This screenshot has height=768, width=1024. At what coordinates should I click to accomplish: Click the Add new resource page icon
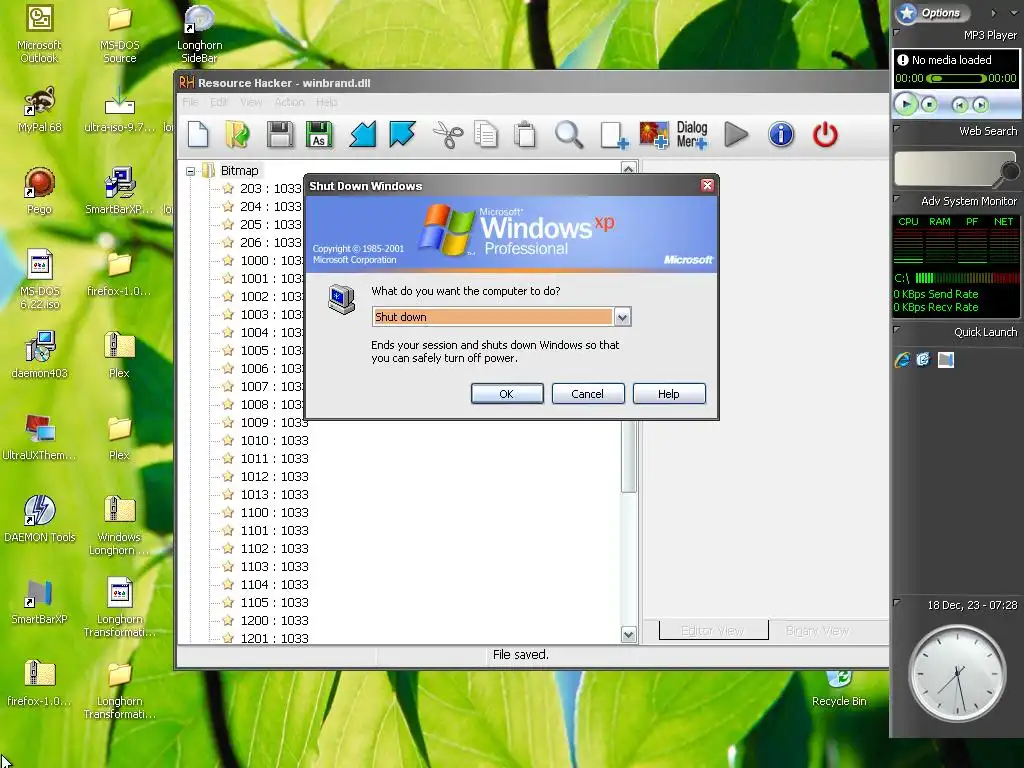[x=614, y=135]
